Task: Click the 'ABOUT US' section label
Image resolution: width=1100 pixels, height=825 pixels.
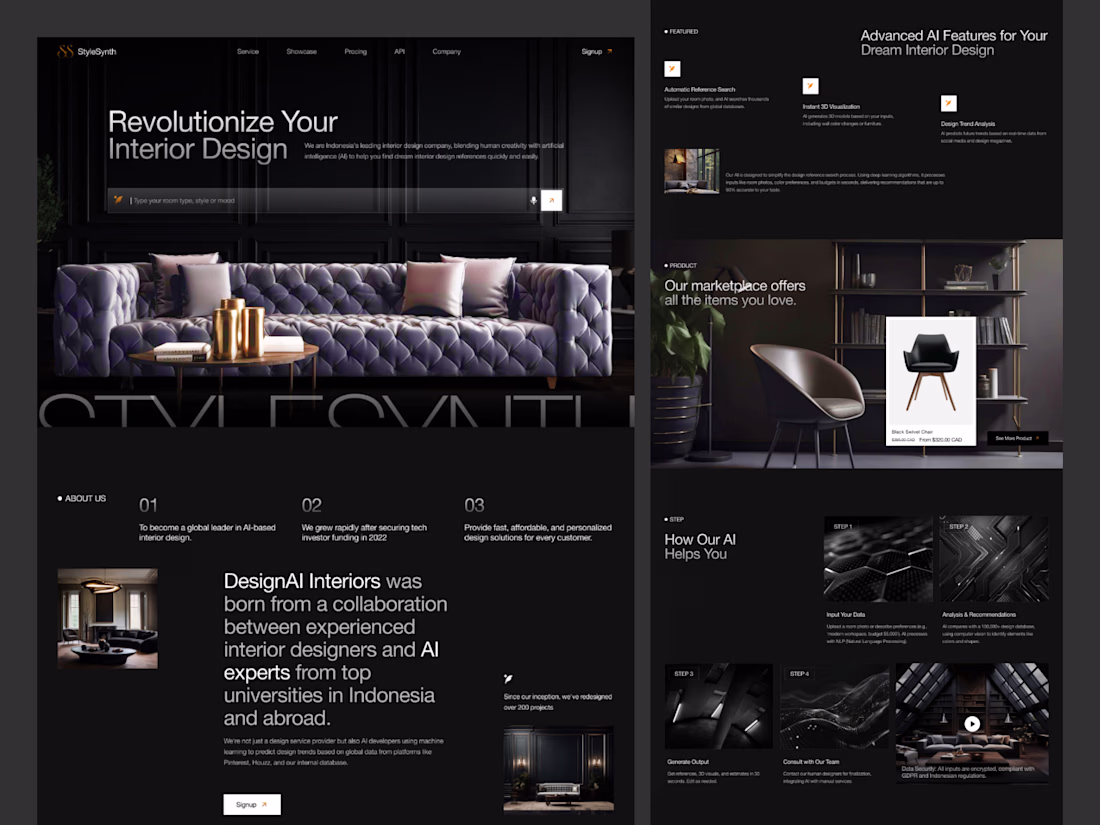Action: pos(82,498)
